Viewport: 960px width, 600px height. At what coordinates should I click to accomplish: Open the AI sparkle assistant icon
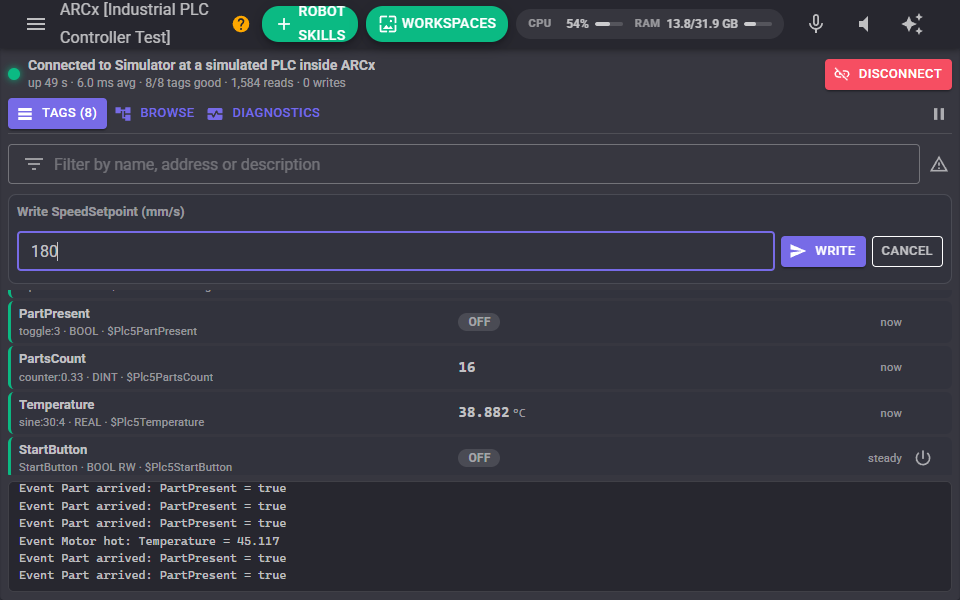point(912,24)
